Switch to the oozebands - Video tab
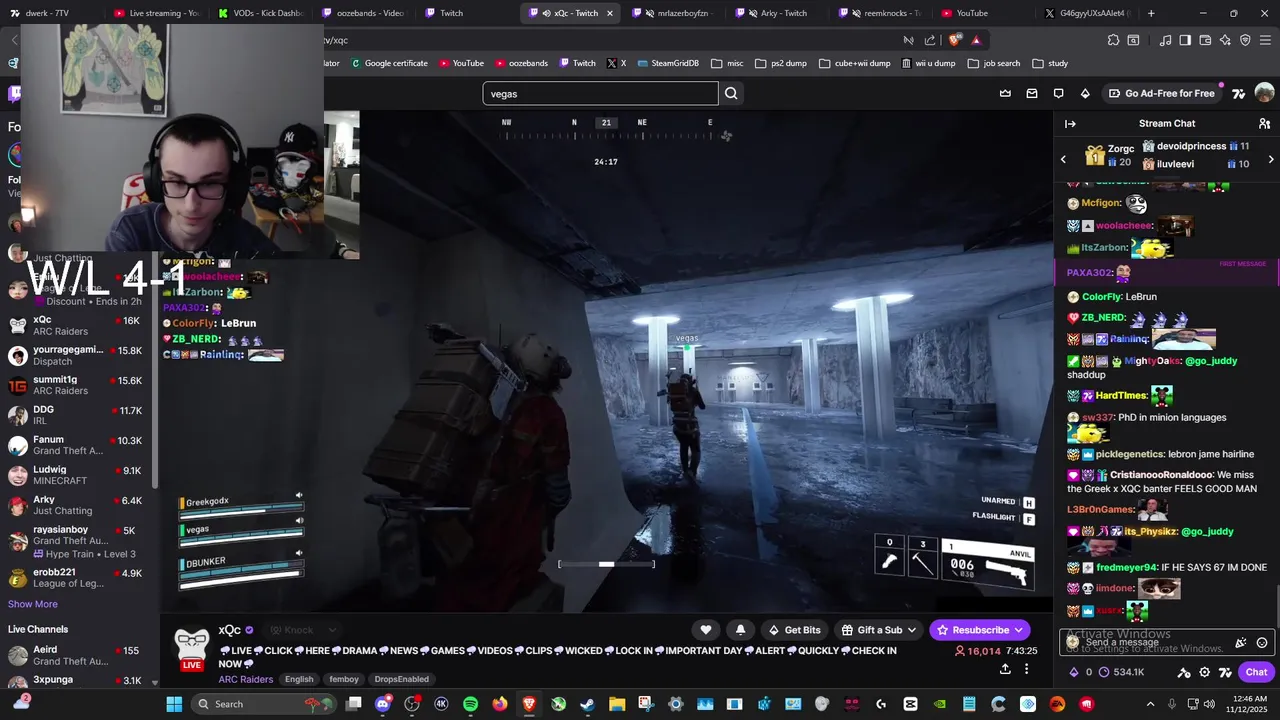Viewport: 1280px width, 720px height. pos(363,13)
